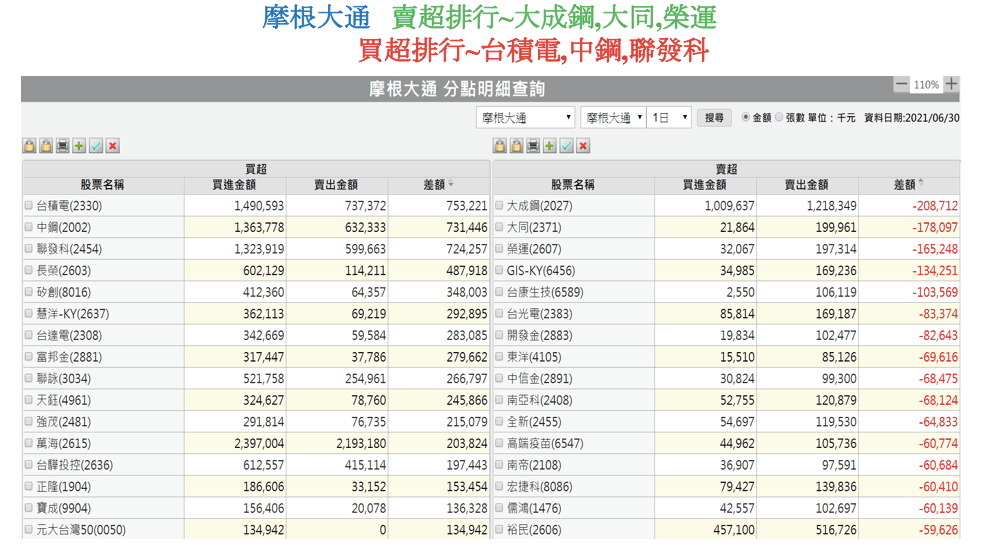Select the 張數 radio button
982x550 pixels.
point(779,117)
